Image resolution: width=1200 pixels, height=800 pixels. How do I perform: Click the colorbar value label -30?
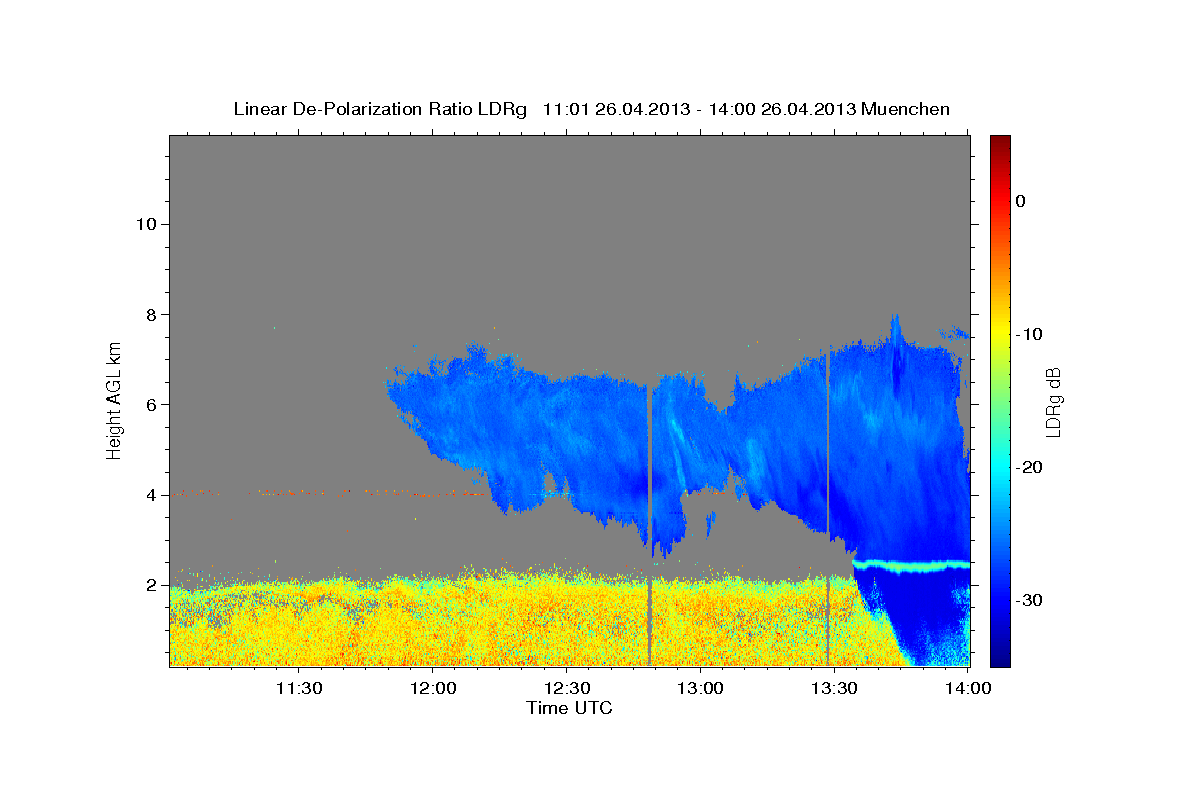point(1029,600)
